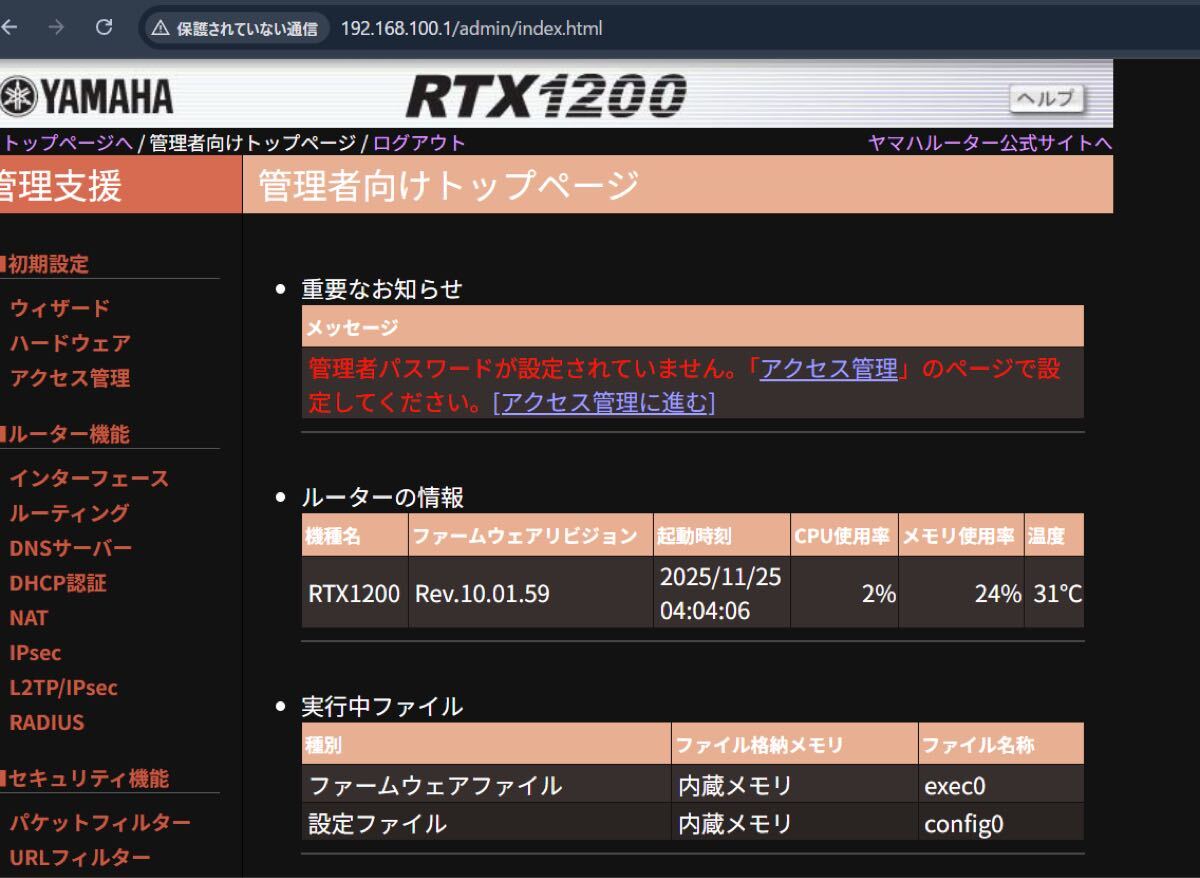The height and width of the screenshot is (878, 1200).
Task: Open ウィザード in sidebar
Action: [60, 308]
